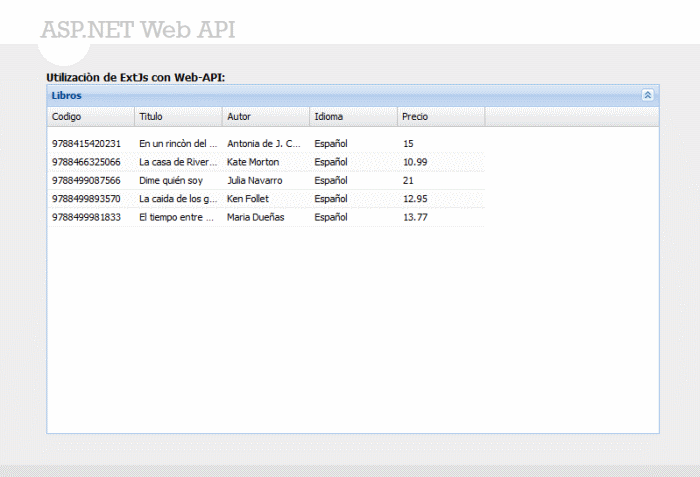Click the price cell 21
This screenshot has height=477, width=700.
[x=408, y=180]
